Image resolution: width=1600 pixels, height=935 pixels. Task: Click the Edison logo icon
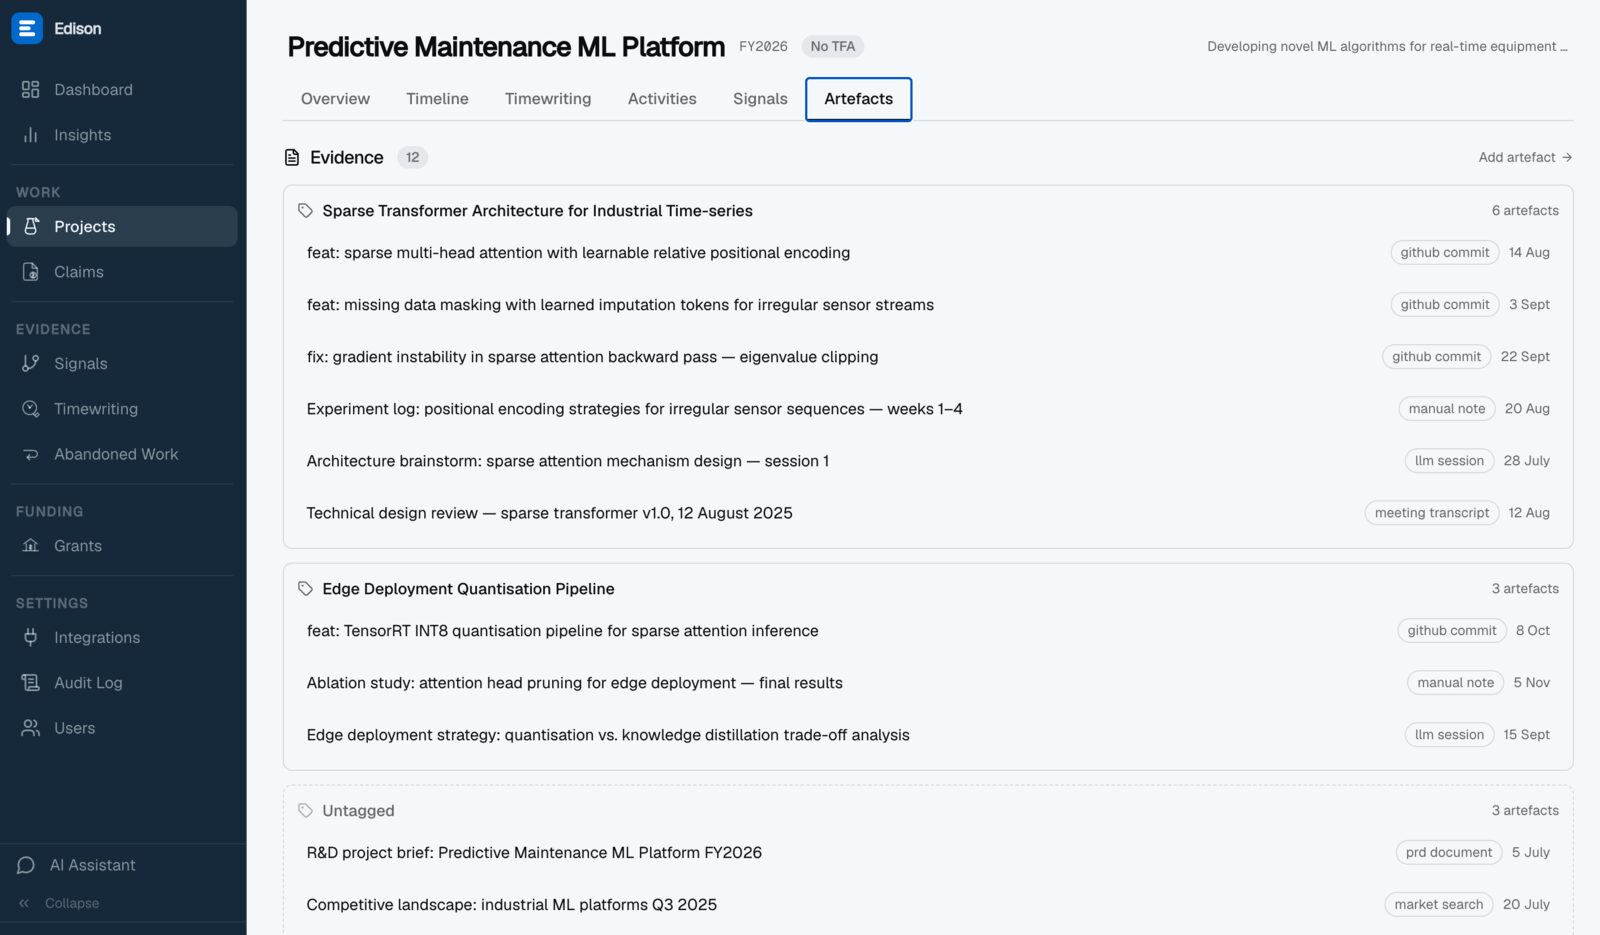pos(27,28)
